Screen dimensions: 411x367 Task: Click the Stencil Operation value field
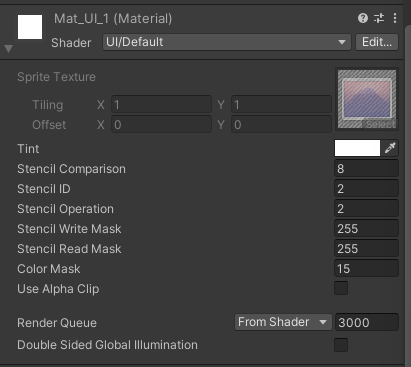click(x=366, y=208)
